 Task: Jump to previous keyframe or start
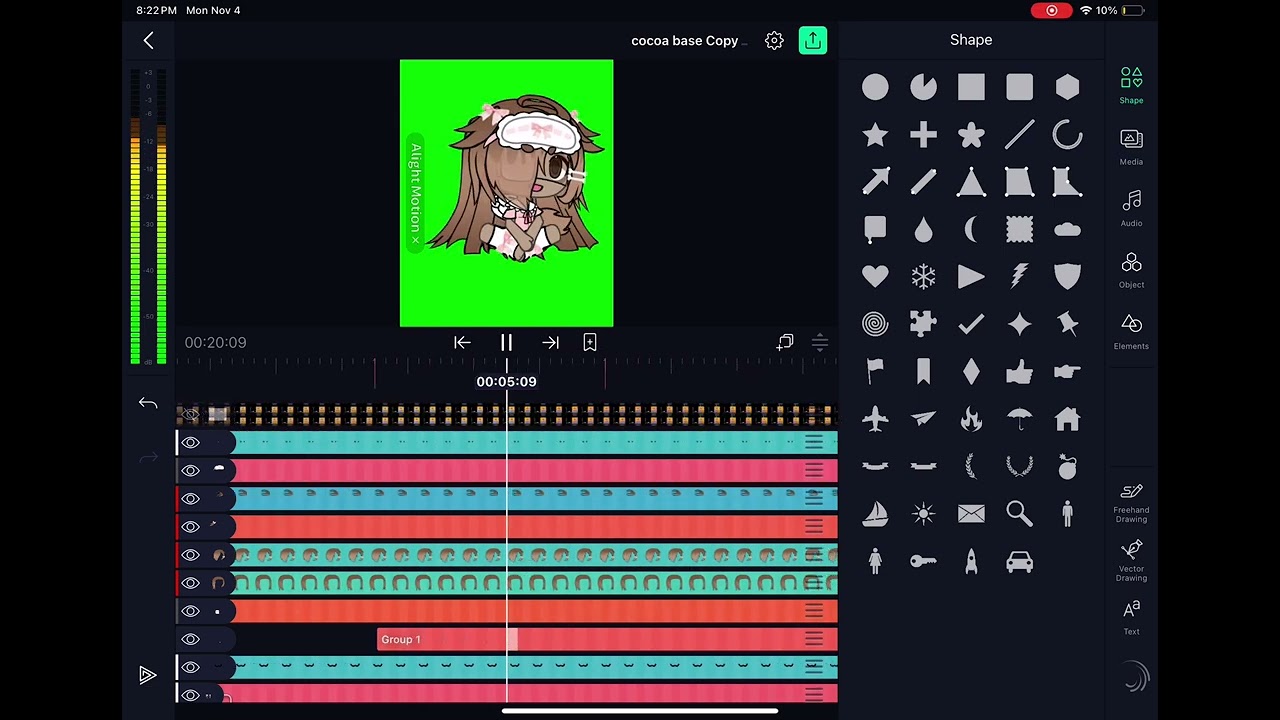click(x=462, y=342)
